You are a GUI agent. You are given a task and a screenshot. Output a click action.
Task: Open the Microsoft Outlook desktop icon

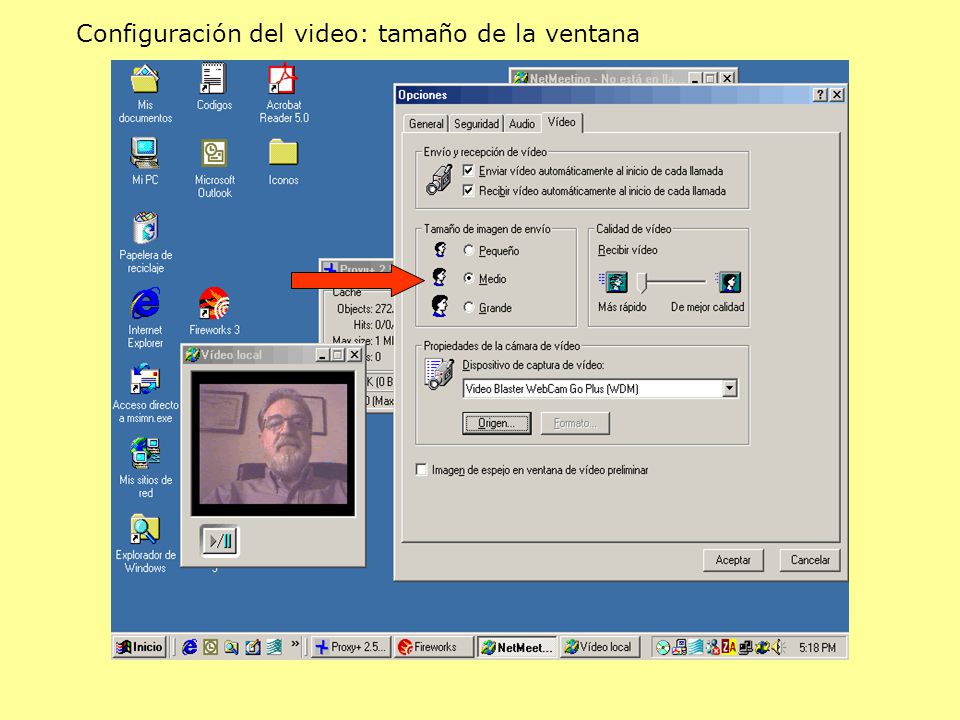(214, 168)
